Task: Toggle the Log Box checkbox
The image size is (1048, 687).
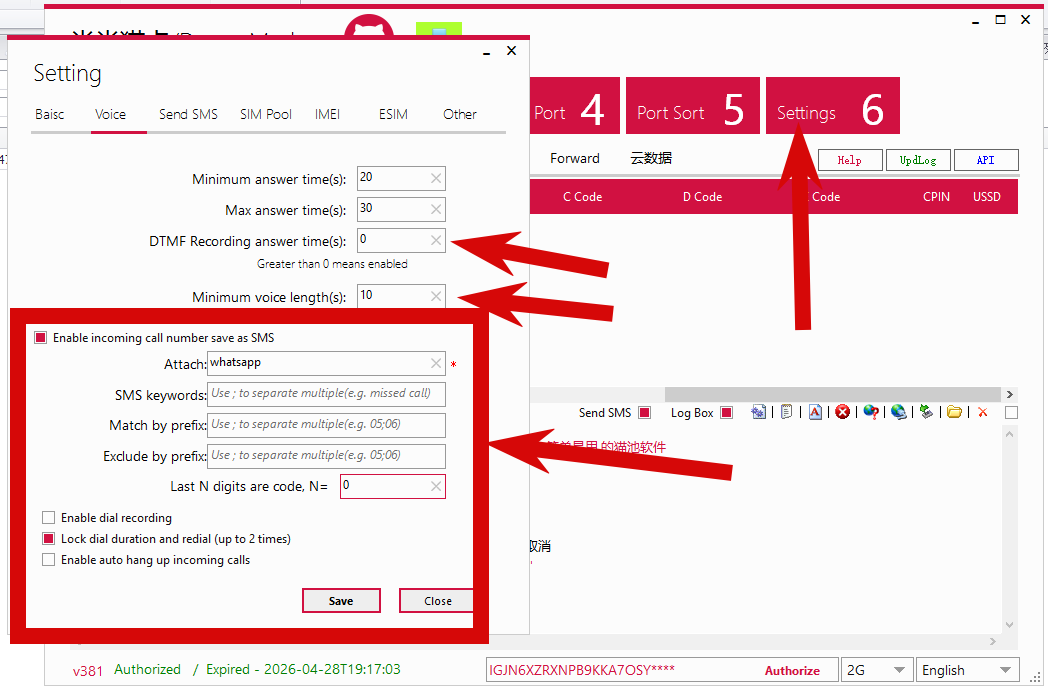Action: [x=727, y=412]
